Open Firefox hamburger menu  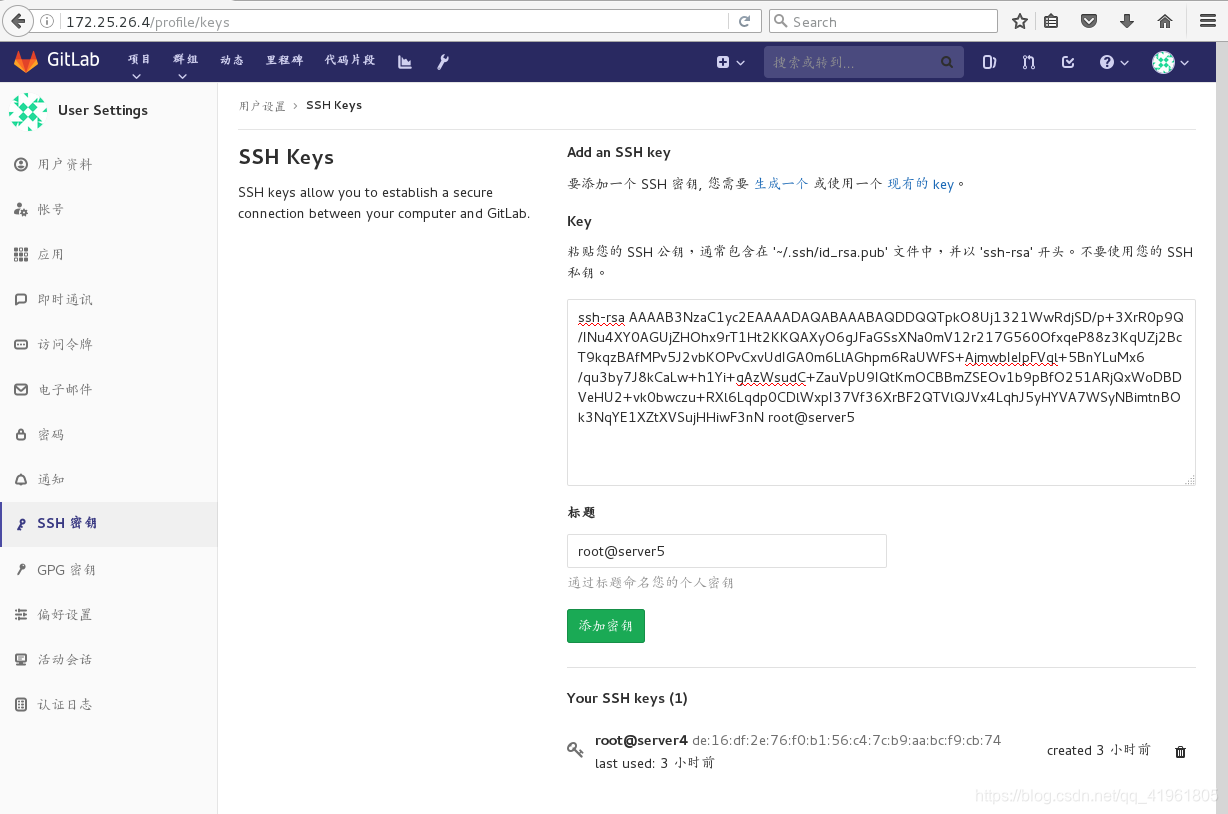click(1207, 21)
